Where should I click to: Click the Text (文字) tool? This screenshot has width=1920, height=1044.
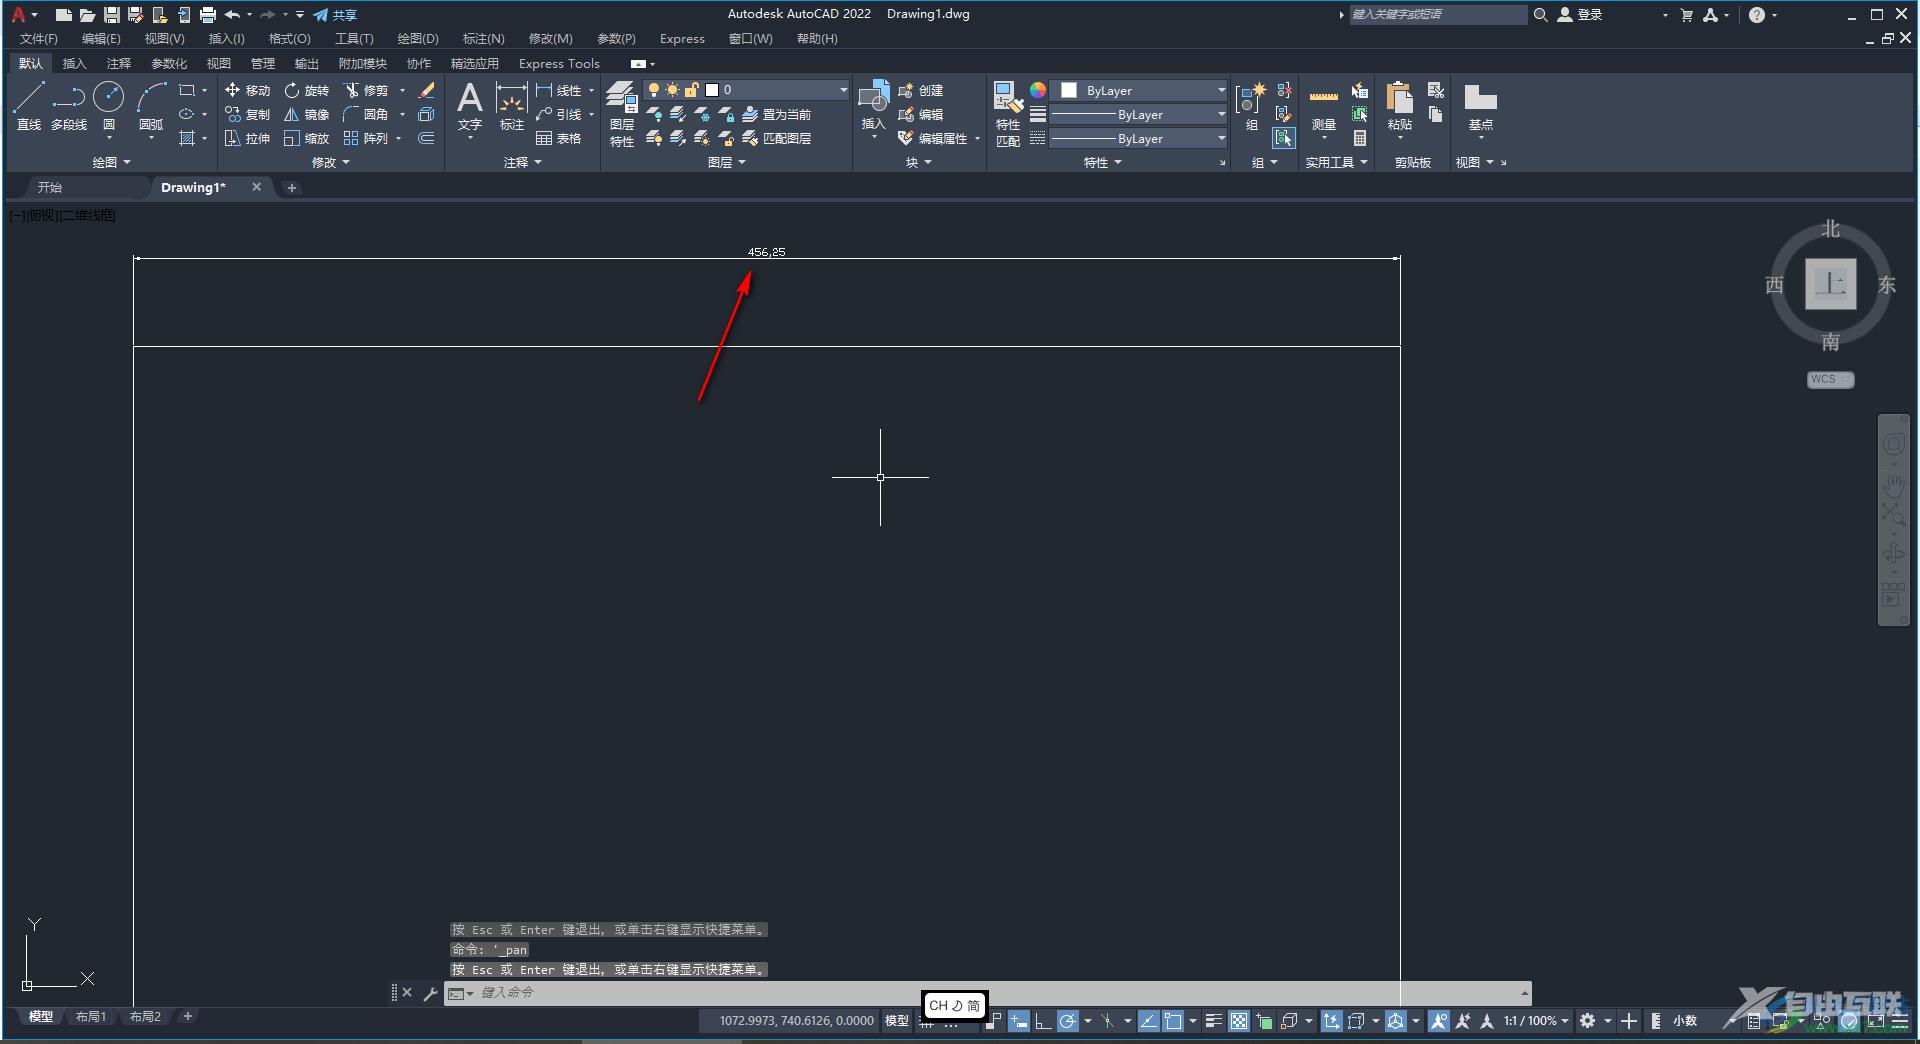point(470,107)
